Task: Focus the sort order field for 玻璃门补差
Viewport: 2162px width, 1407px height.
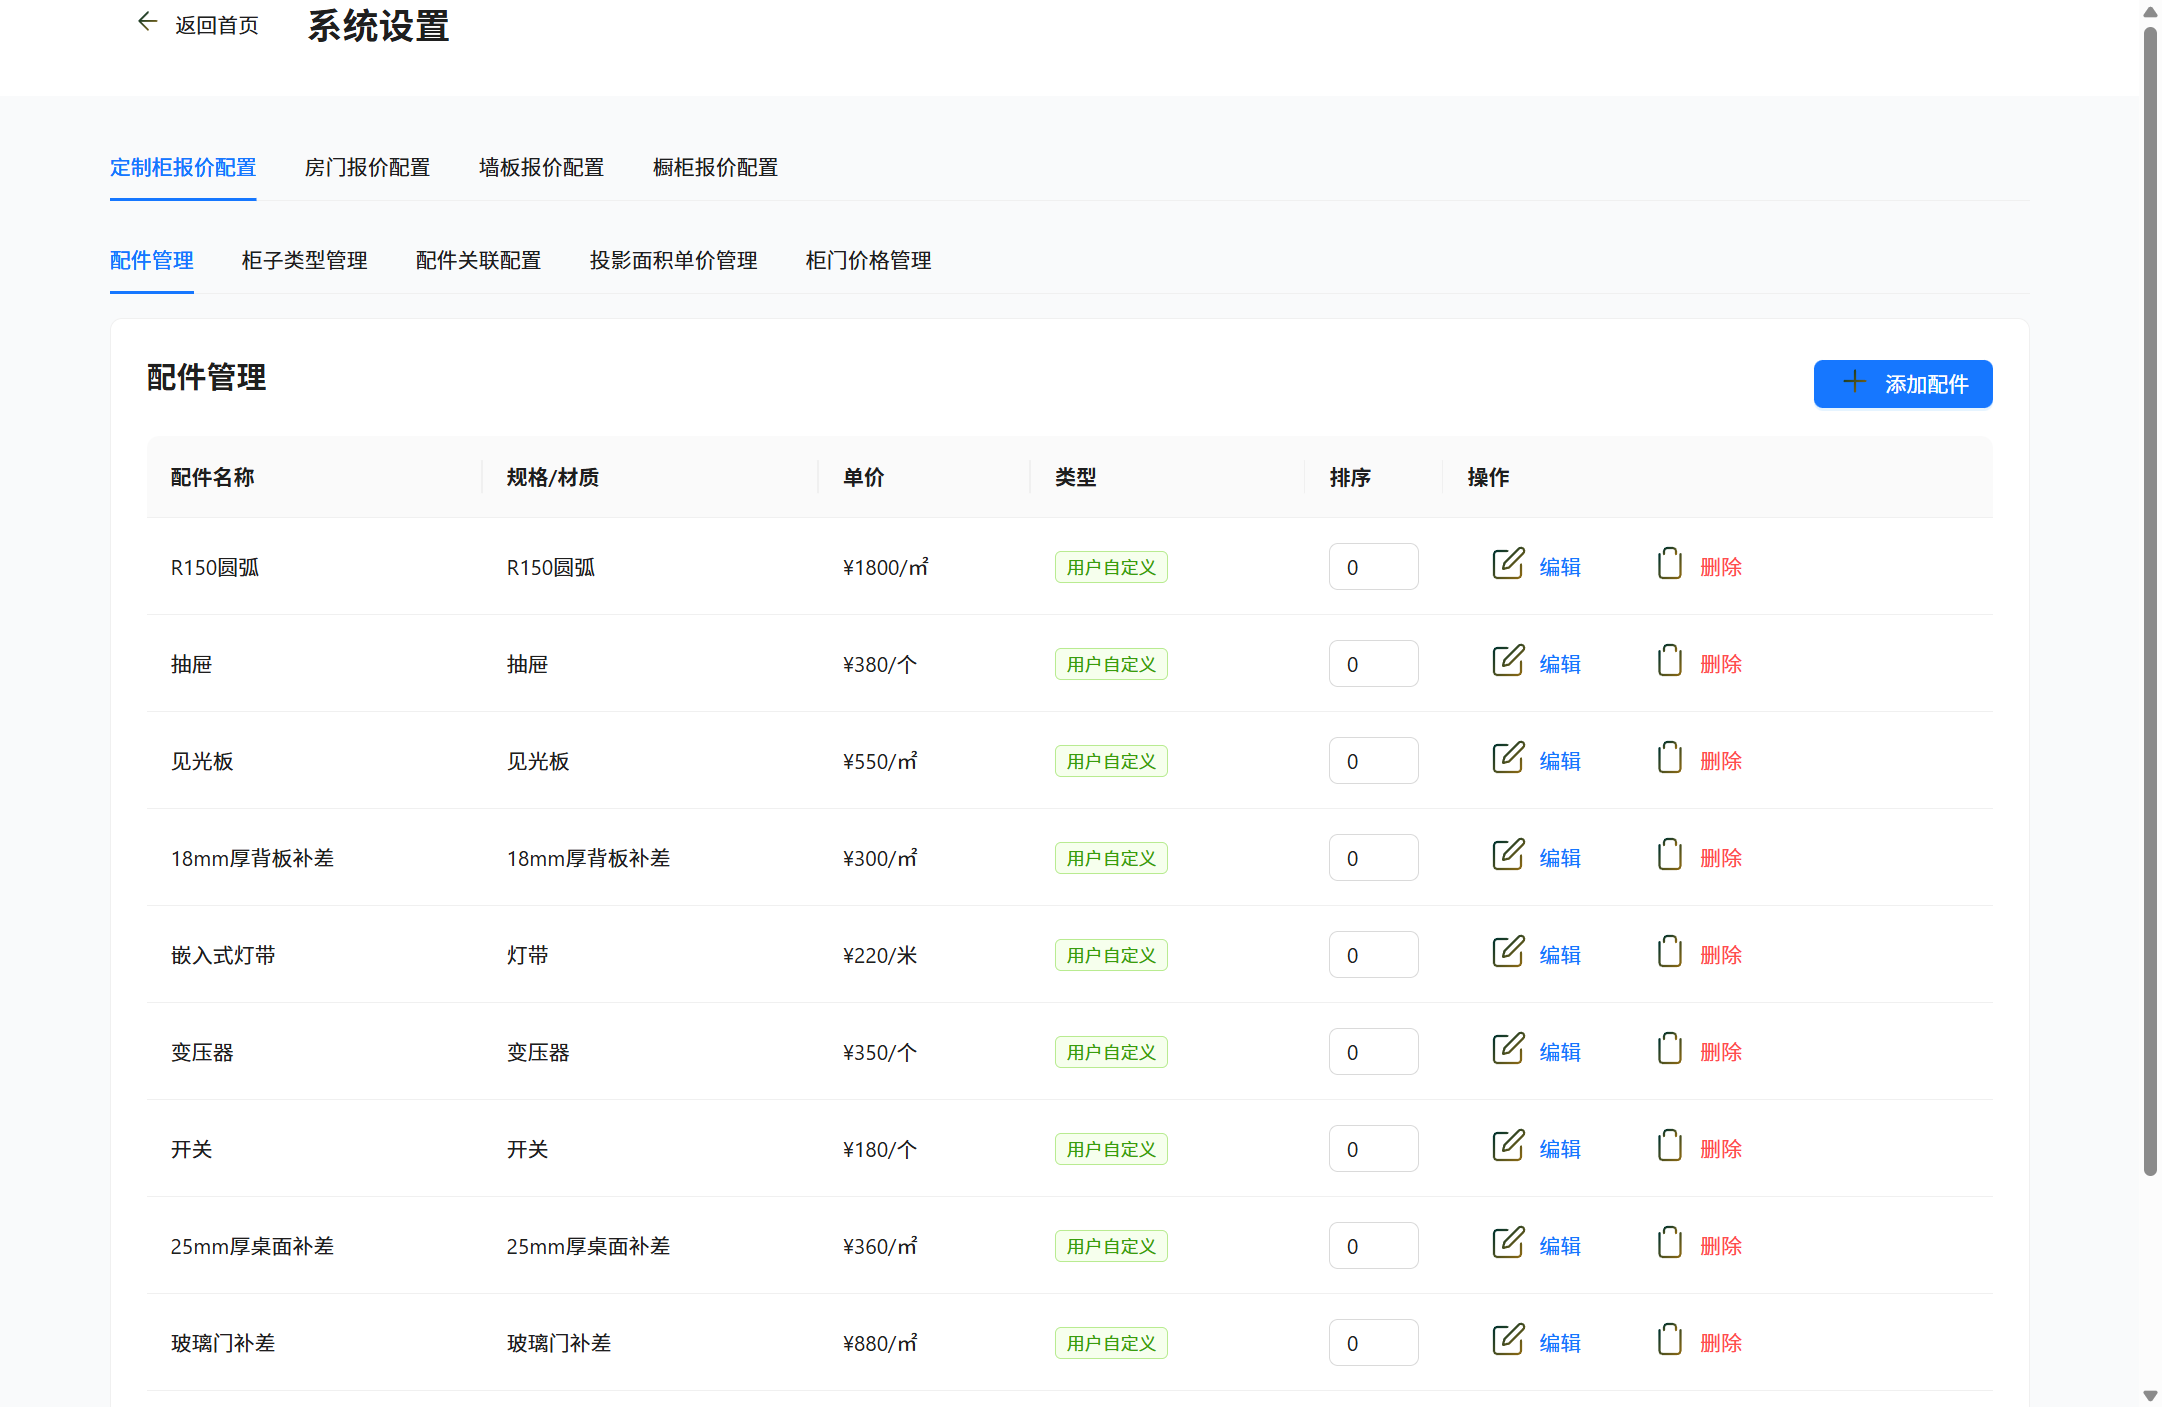Action: coord(1373,1343)
